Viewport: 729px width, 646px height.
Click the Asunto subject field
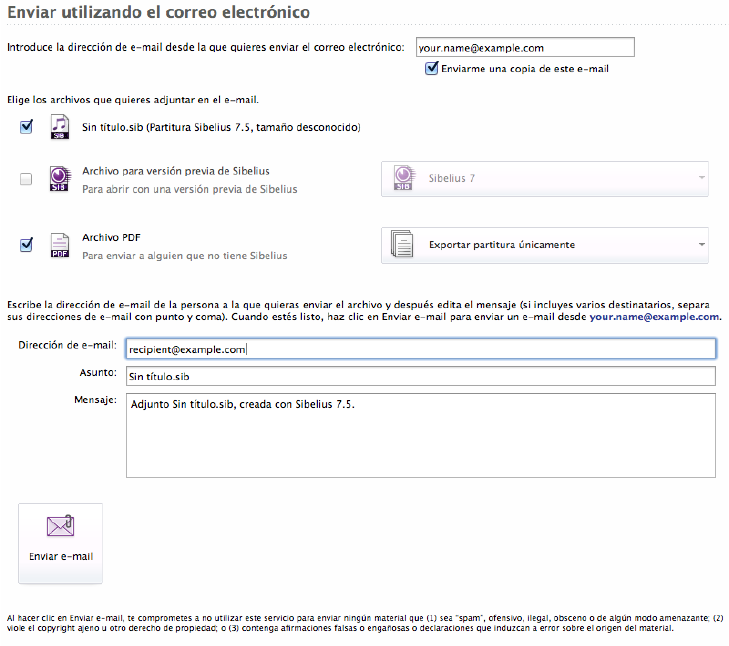[x=420, y=376]
